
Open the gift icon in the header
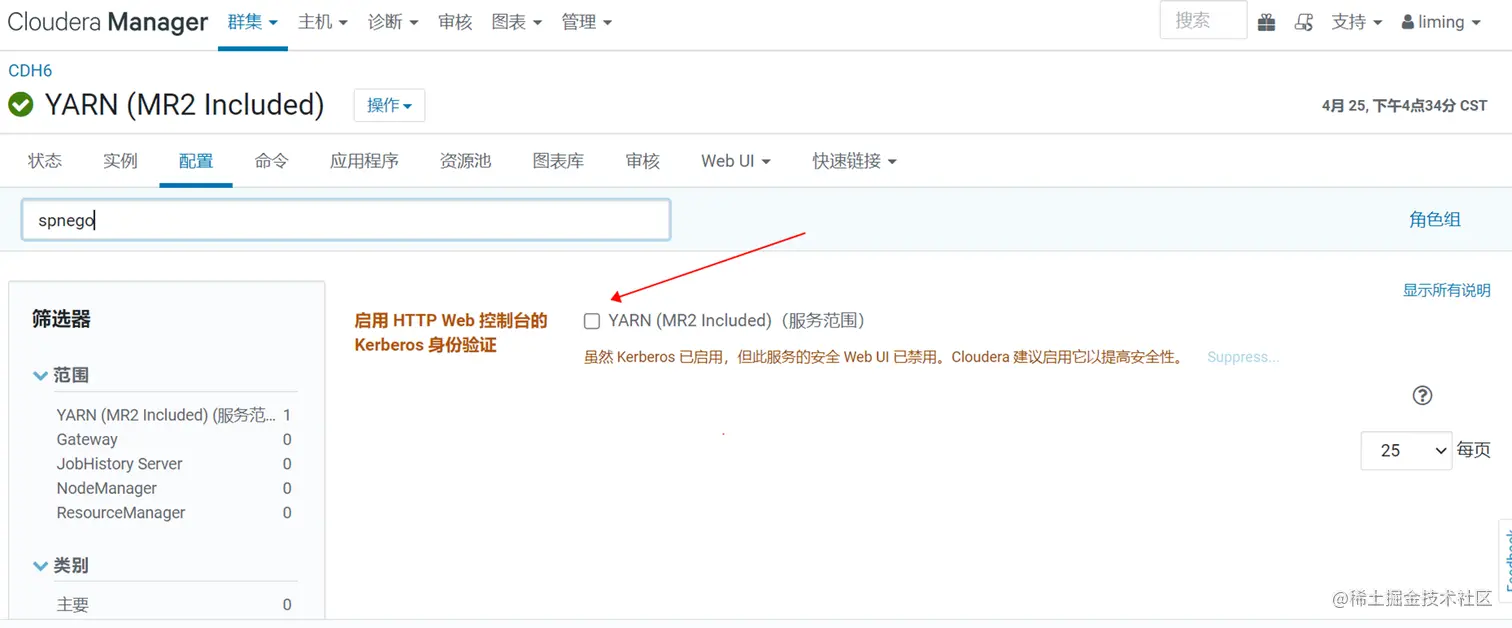click(1266, 22)
